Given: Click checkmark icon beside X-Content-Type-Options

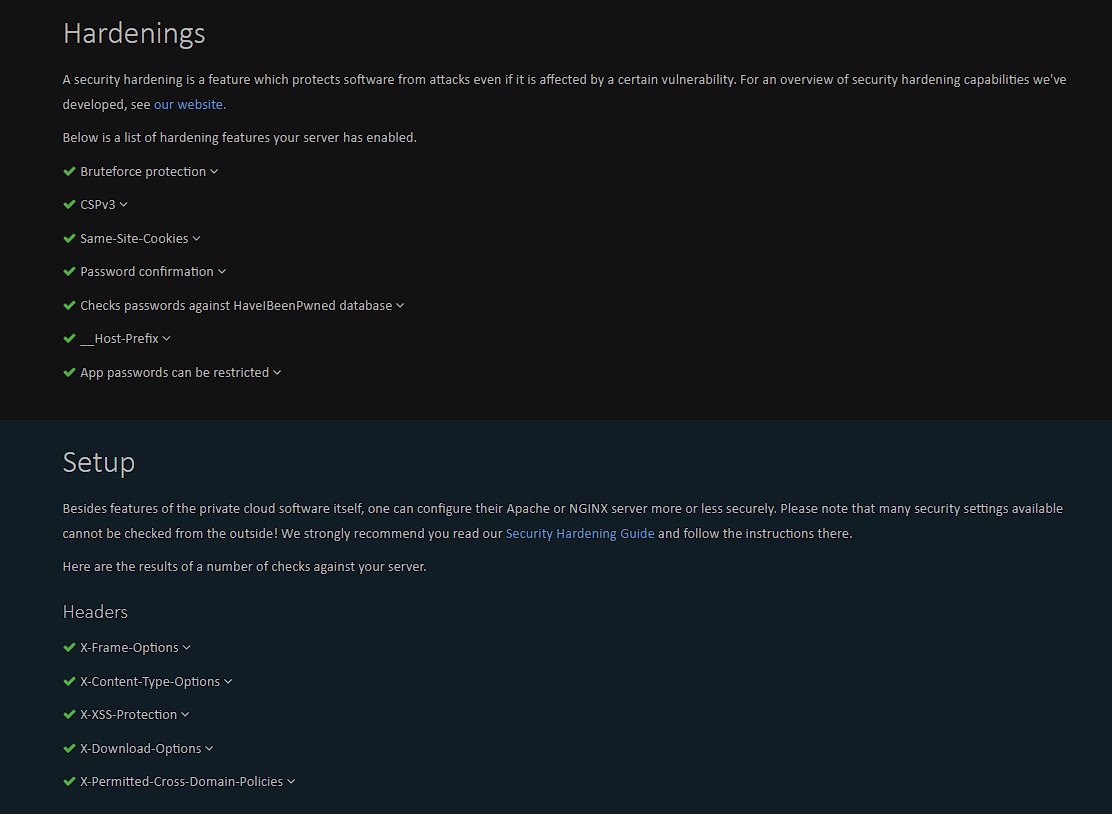Looking at the screenshot, I should point(69,682).
